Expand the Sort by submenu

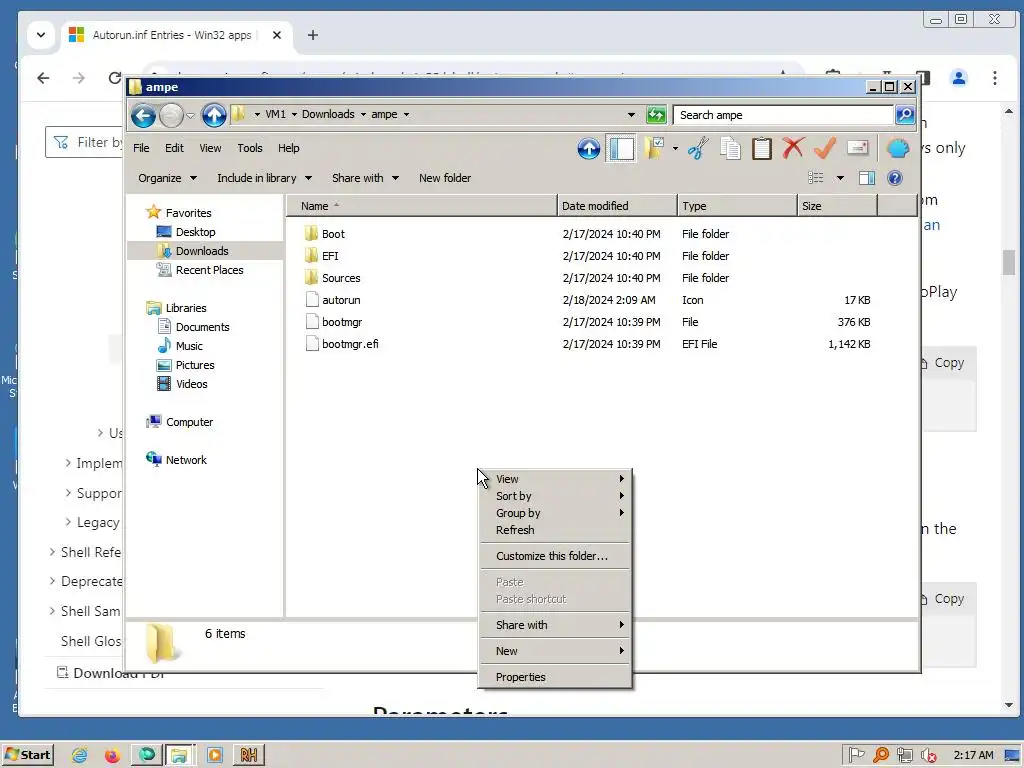coord(555,496)
